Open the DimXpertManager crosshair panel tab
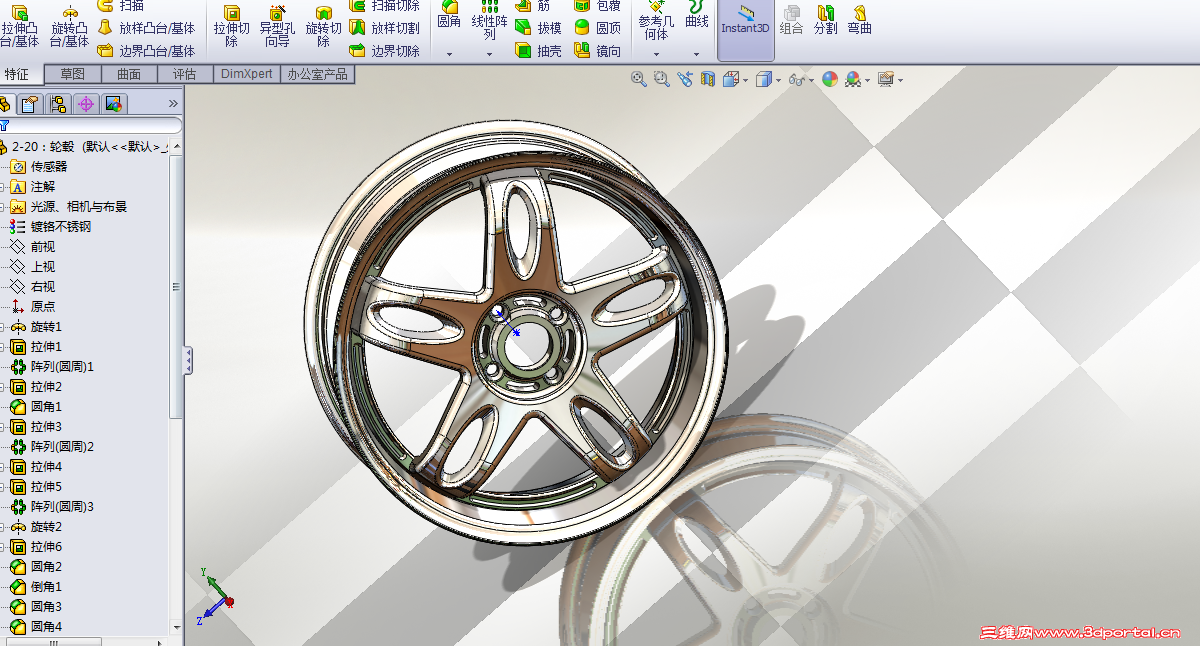Image resolution: width=1200 pixels, height=646 pixels. (86, 103)
